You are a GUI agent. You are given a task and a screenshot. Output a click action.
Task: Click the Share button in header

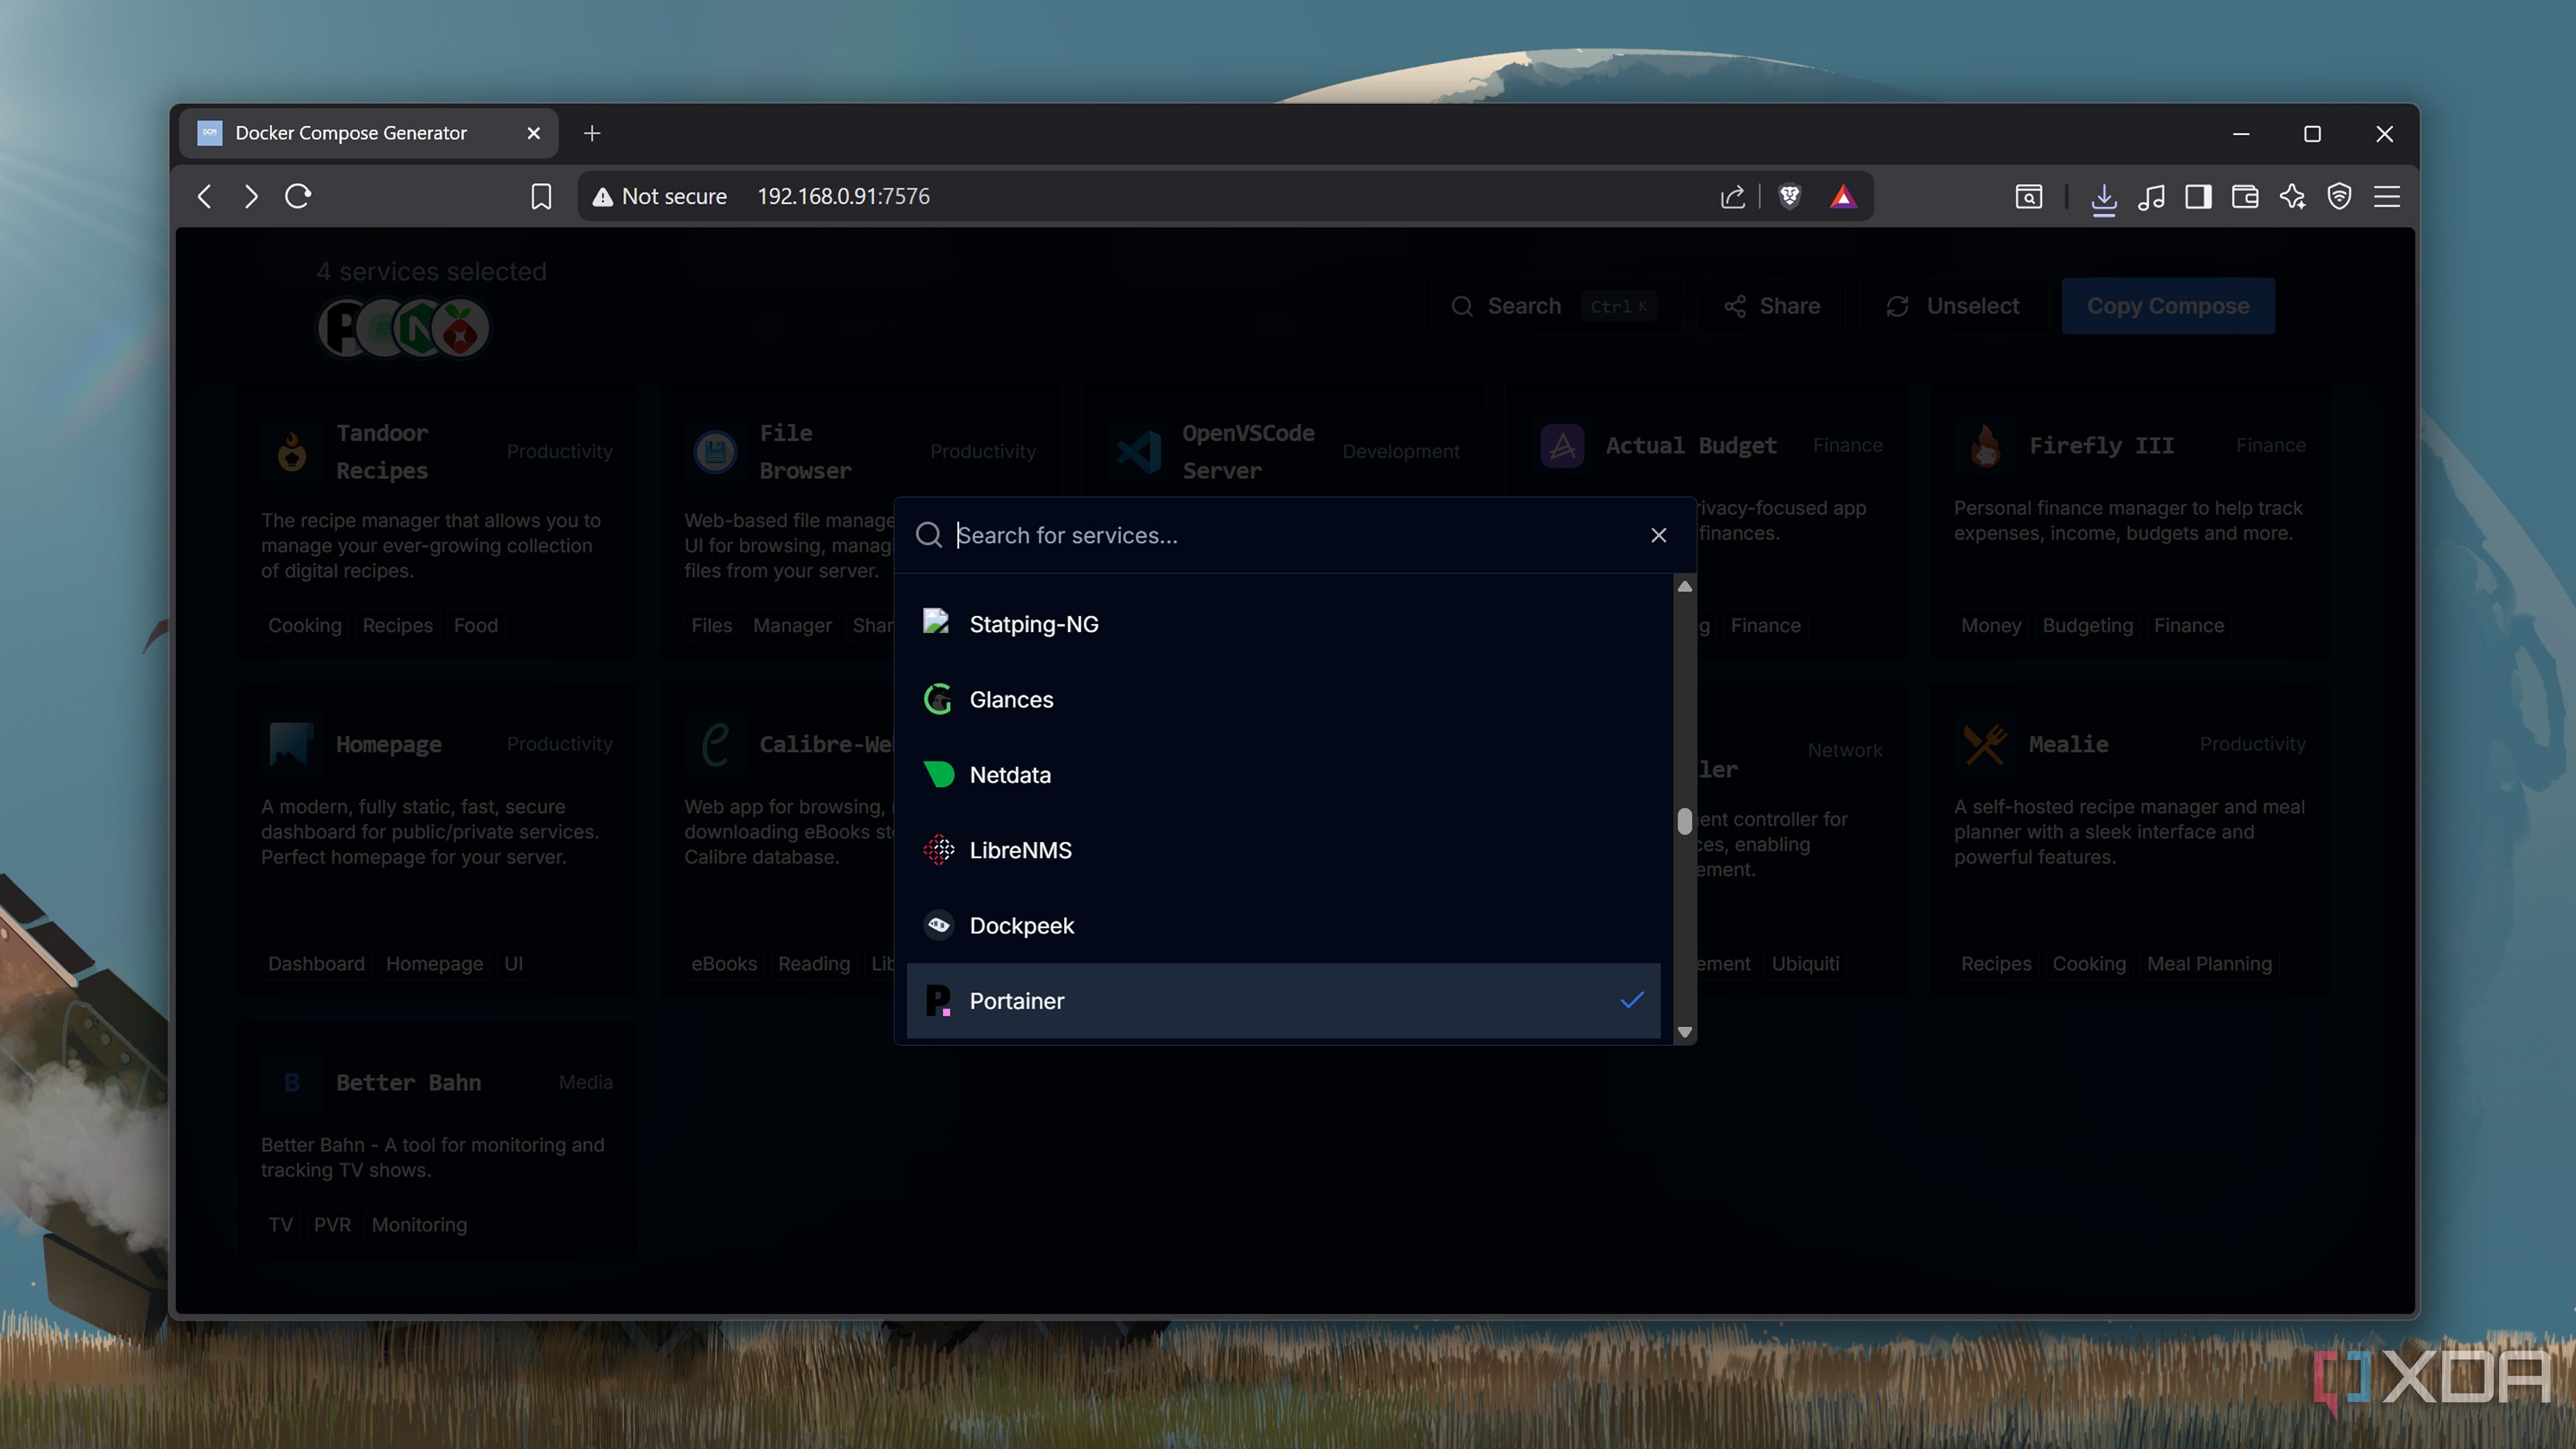(x=1772, y=306)
